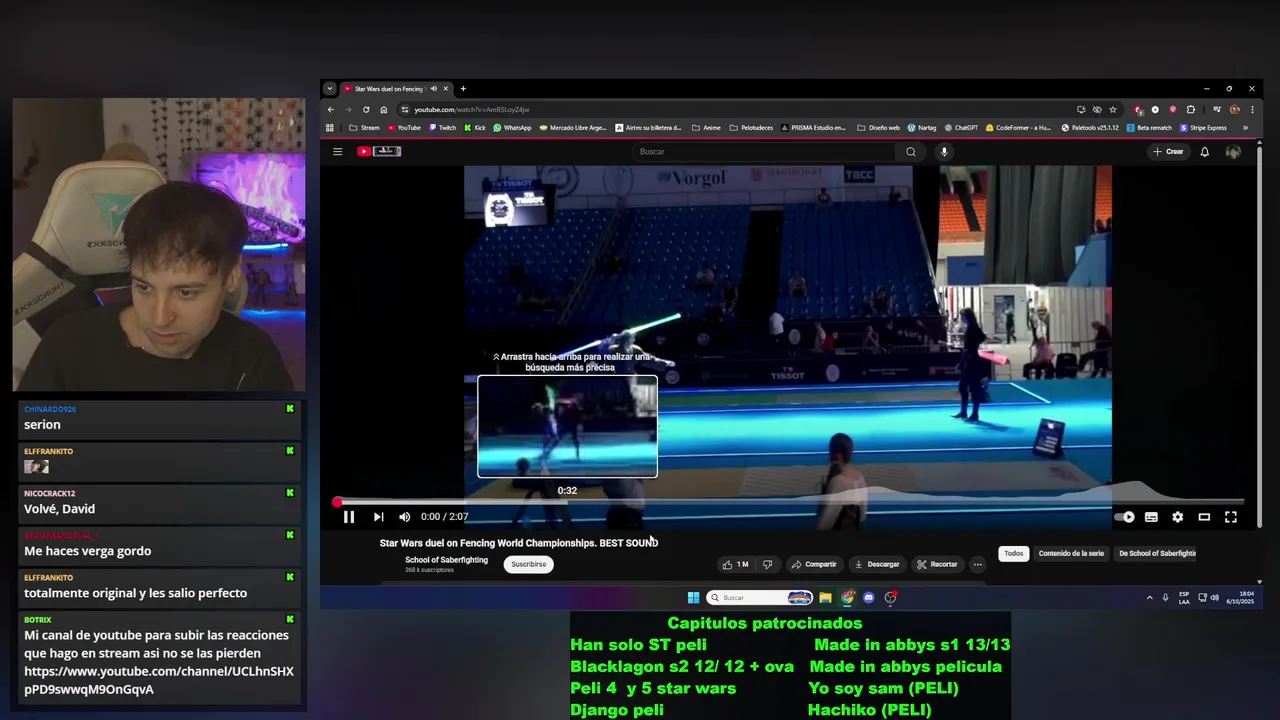The width and height of the screenshot is (1280, 720).
Task: Click the video title text
Action: (518, 543)
